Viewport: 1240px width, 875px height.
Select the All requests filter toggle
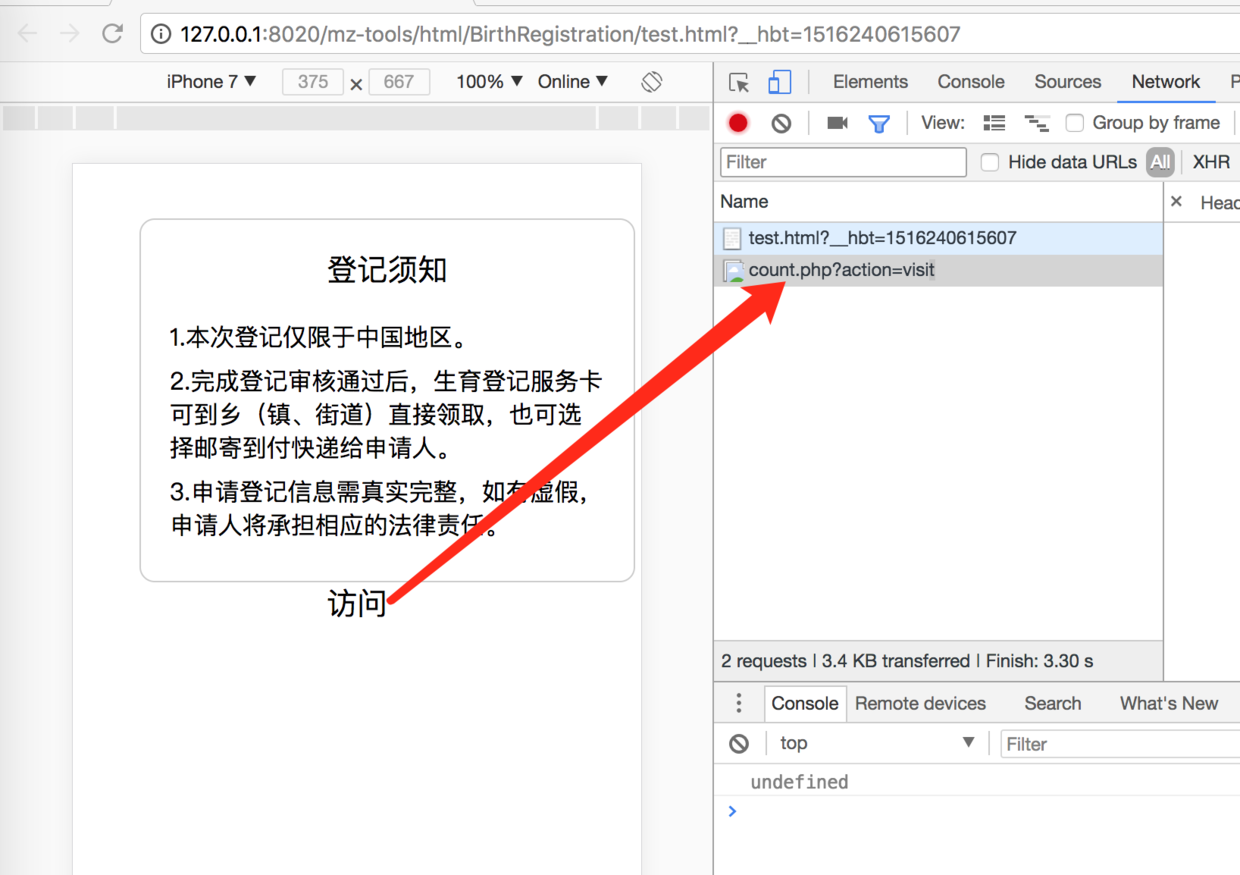coord(1159,161)
